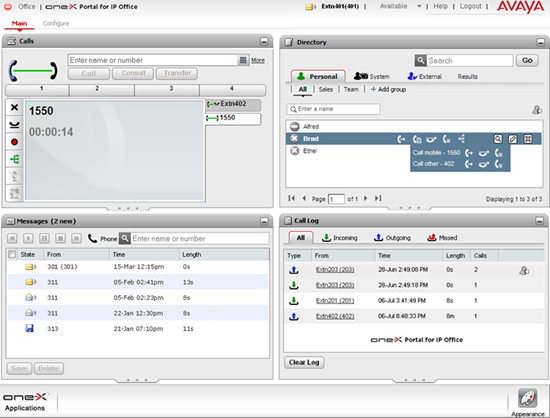Viewport: 550px width, 418px height.
Task: Click the envelope voicemail icon beside Extn401
Action: pos(310,7)
